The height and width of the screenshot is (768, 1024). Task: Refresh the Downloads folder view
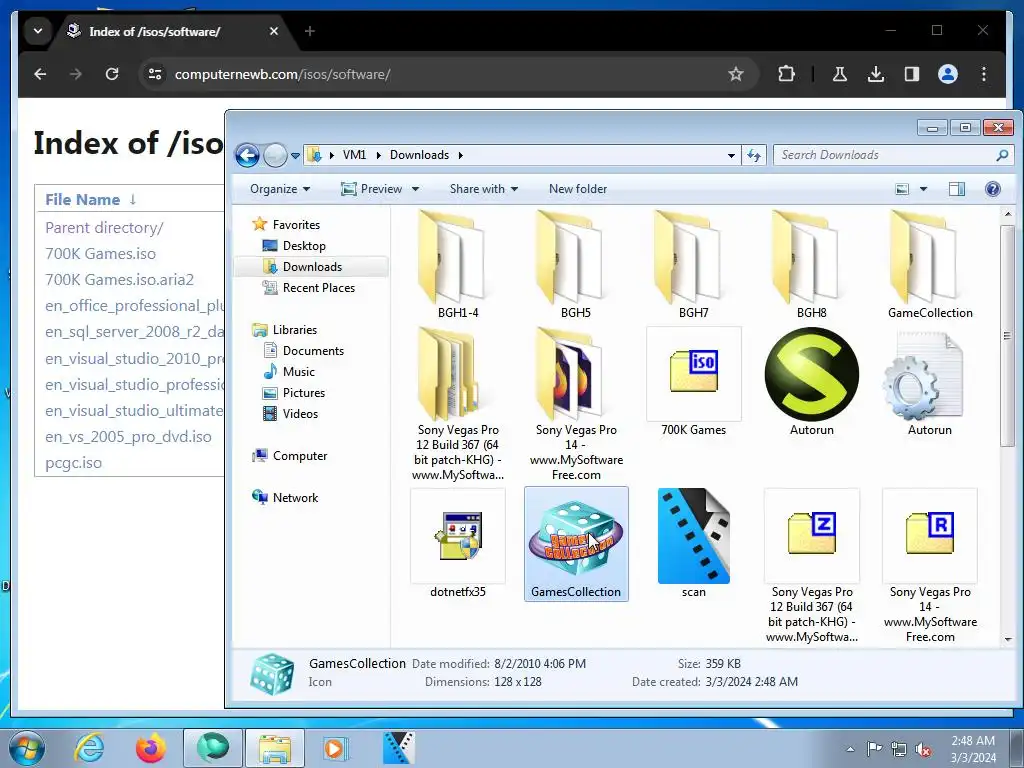point(754,155)
